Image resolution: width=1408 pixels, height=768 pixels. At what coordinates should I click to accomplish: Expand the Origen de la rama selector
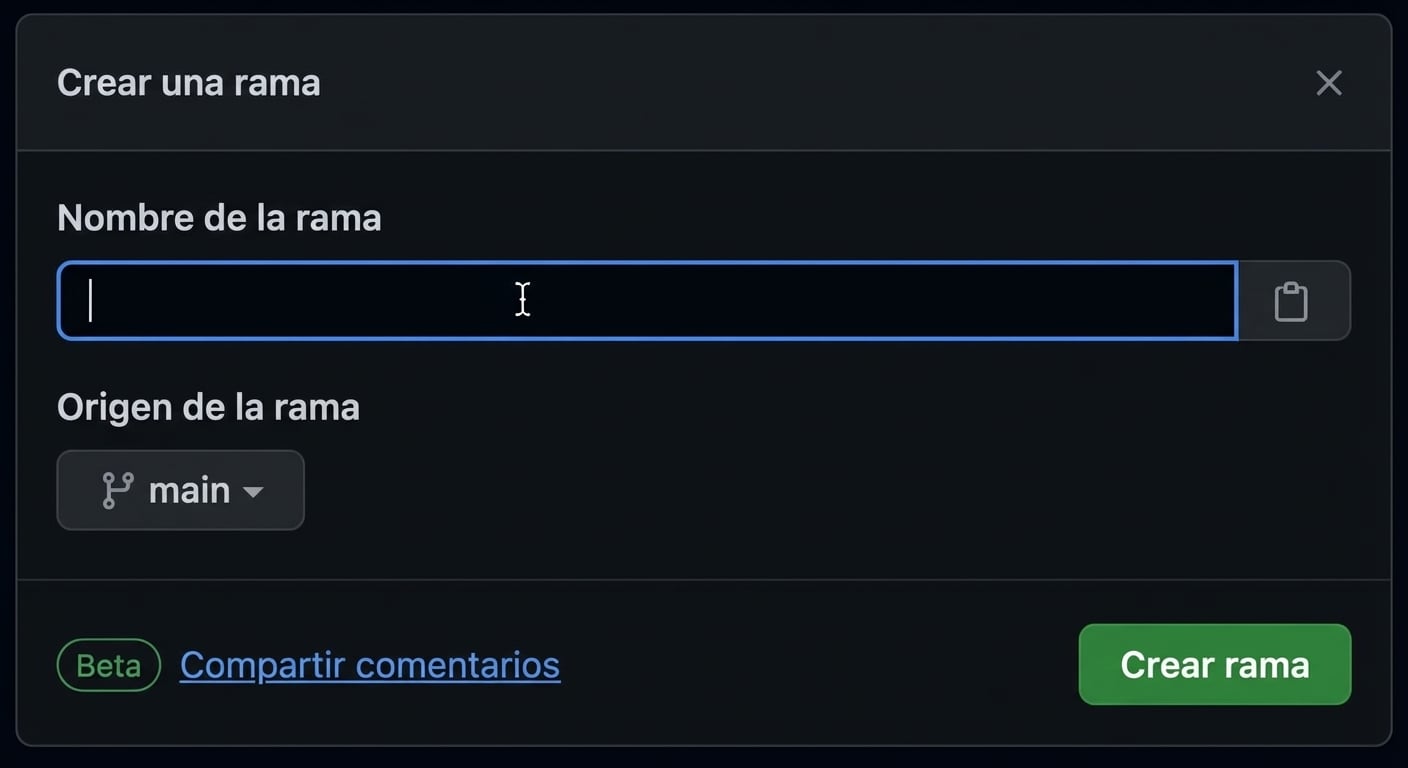click(181, 490)
